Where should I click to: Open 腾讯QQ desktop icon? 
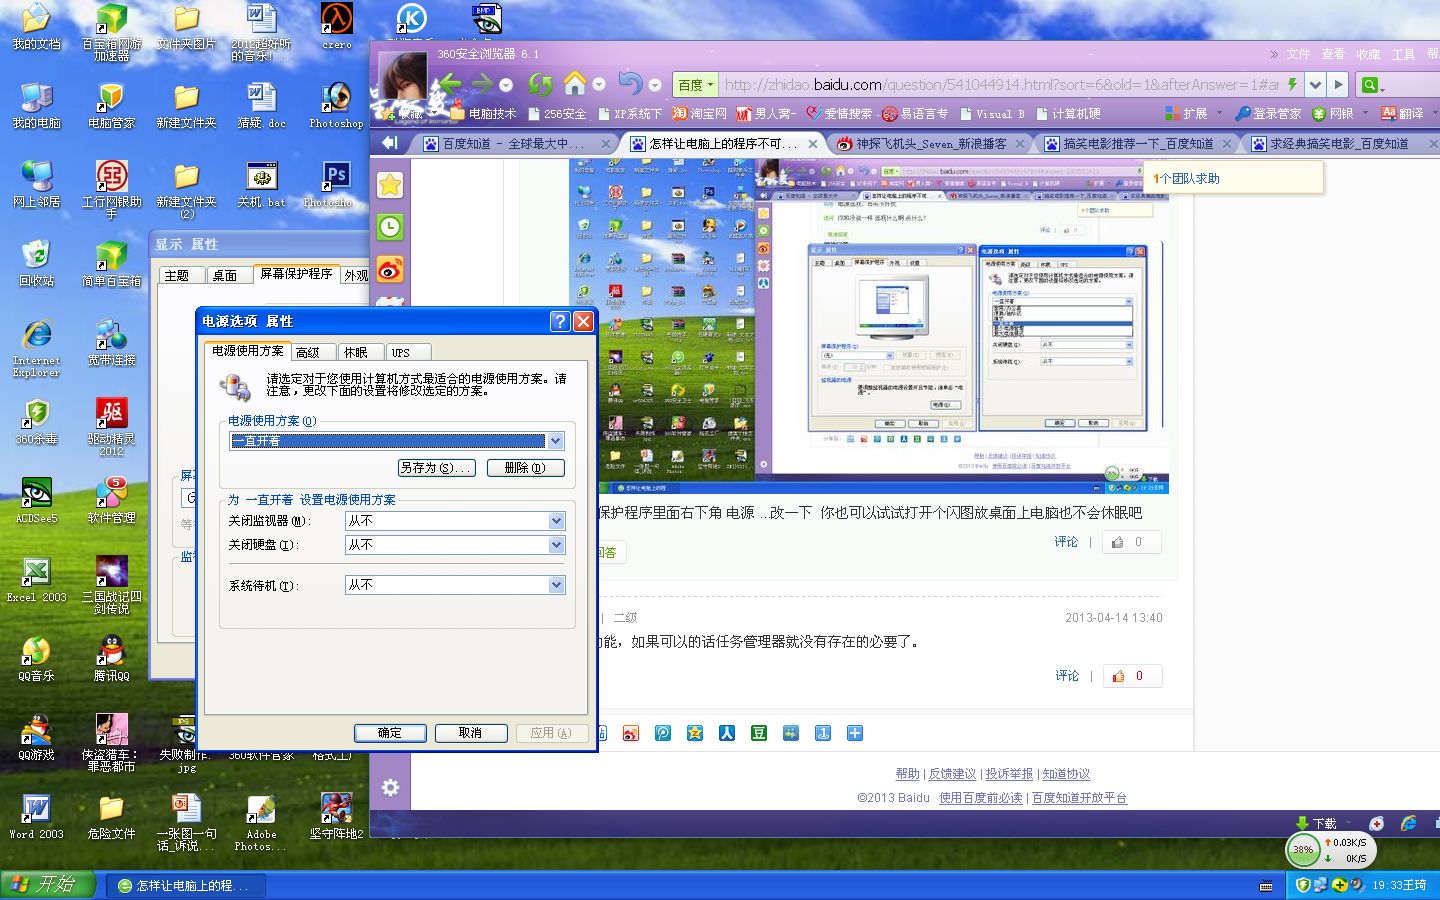(x=111, y=657)
